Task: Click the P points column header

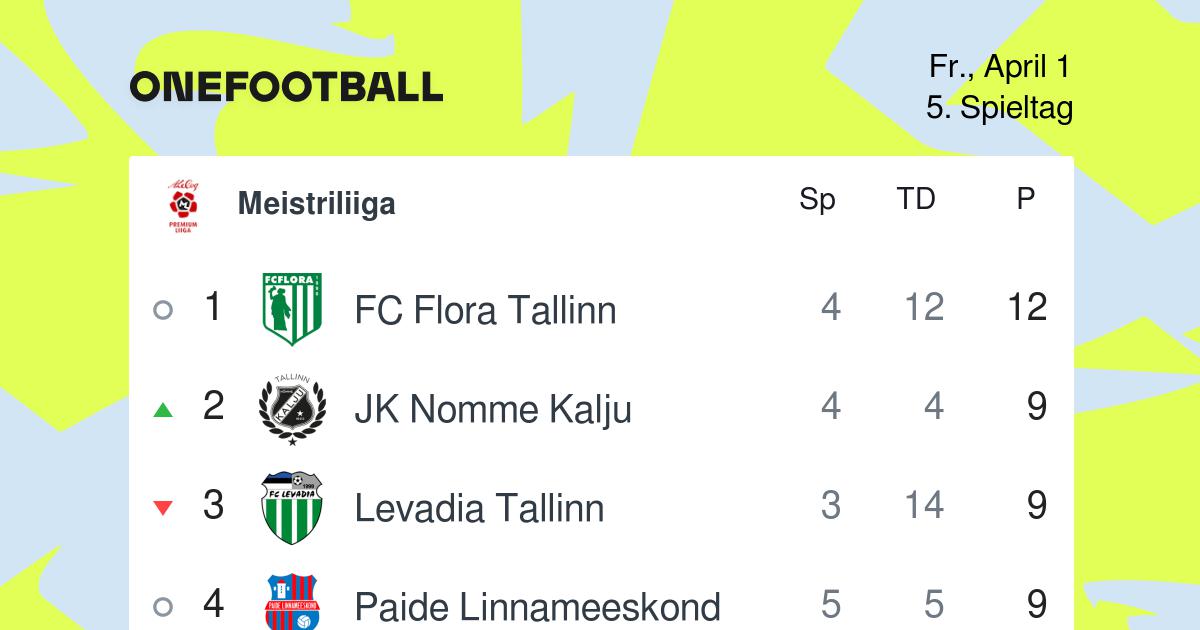Action: pyautogui.click(x=1026, y=199)
